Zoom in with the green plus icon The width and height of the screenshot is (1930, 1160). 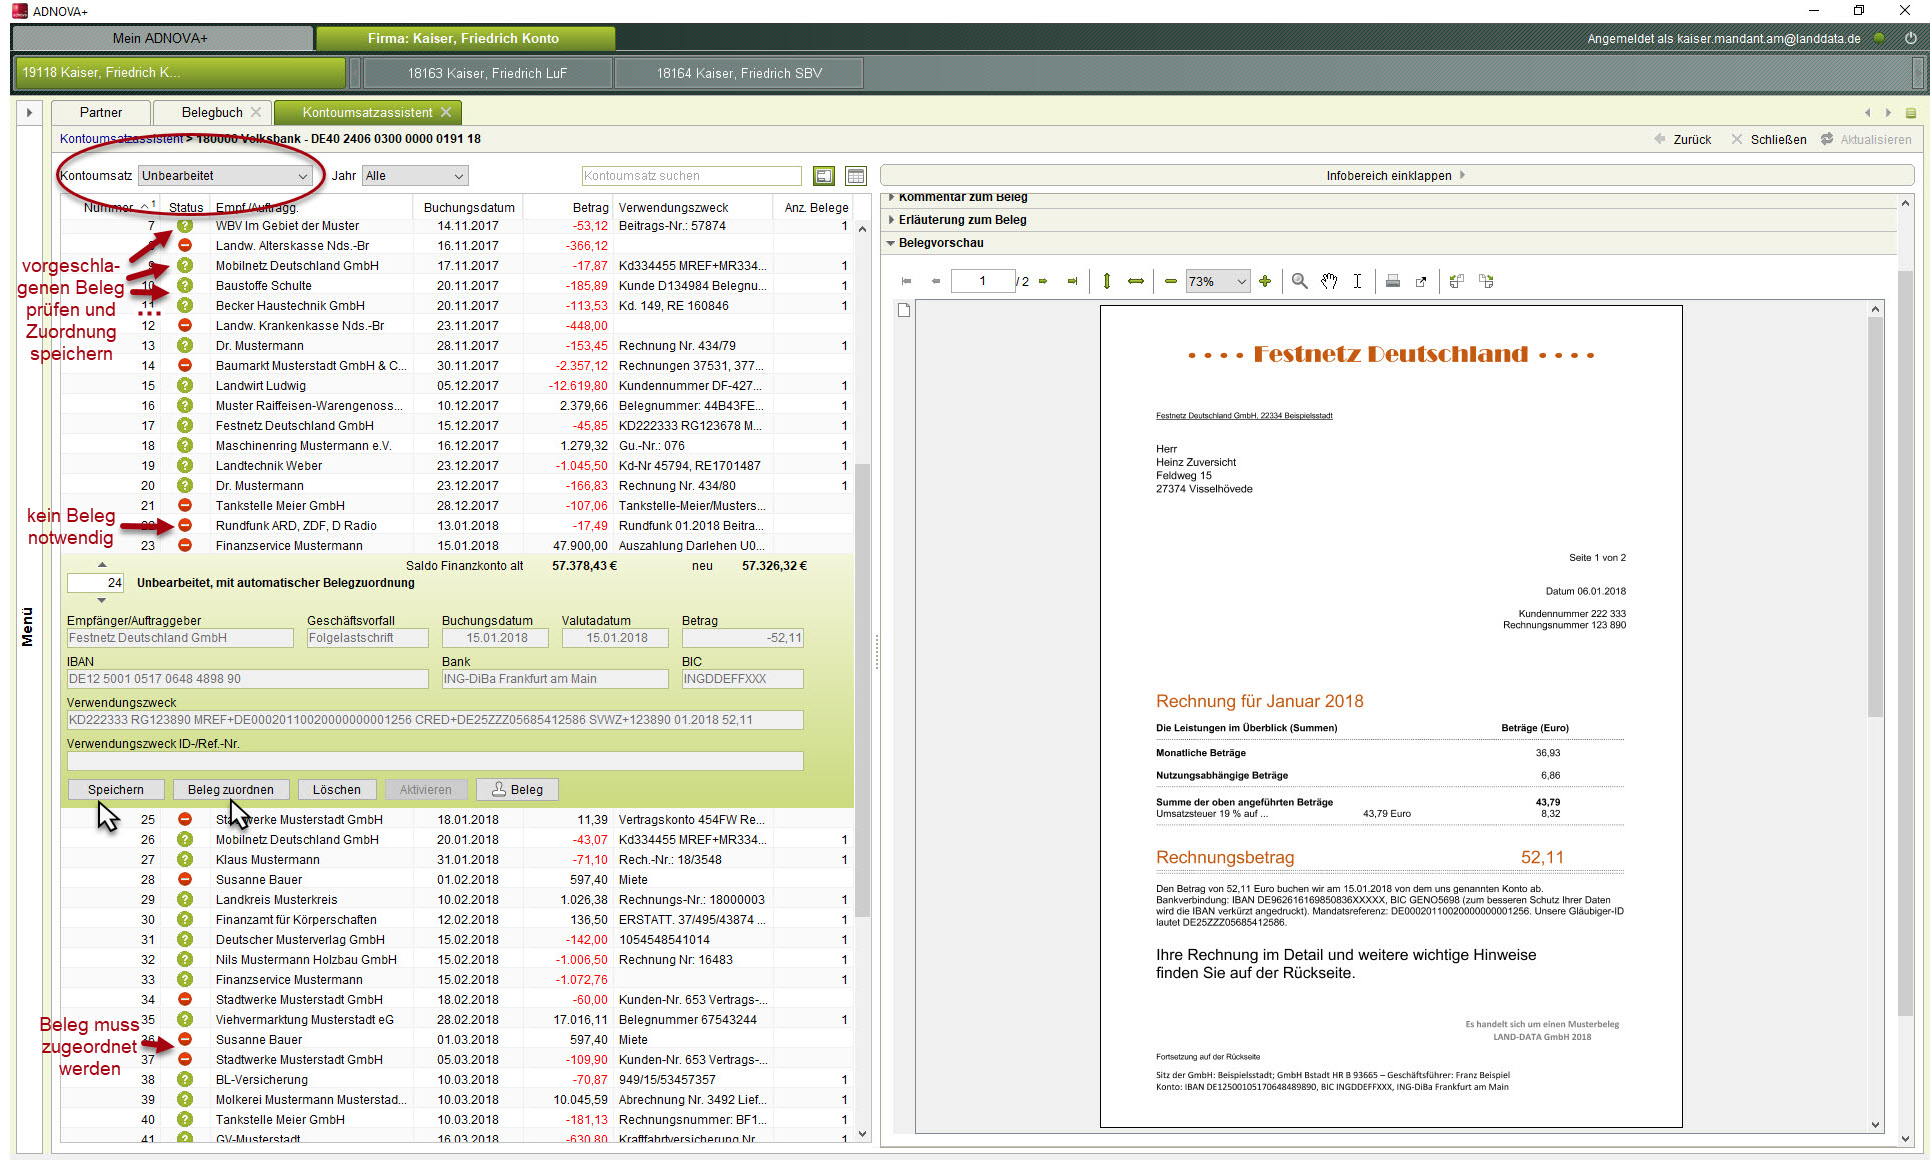click(1265, 281)
